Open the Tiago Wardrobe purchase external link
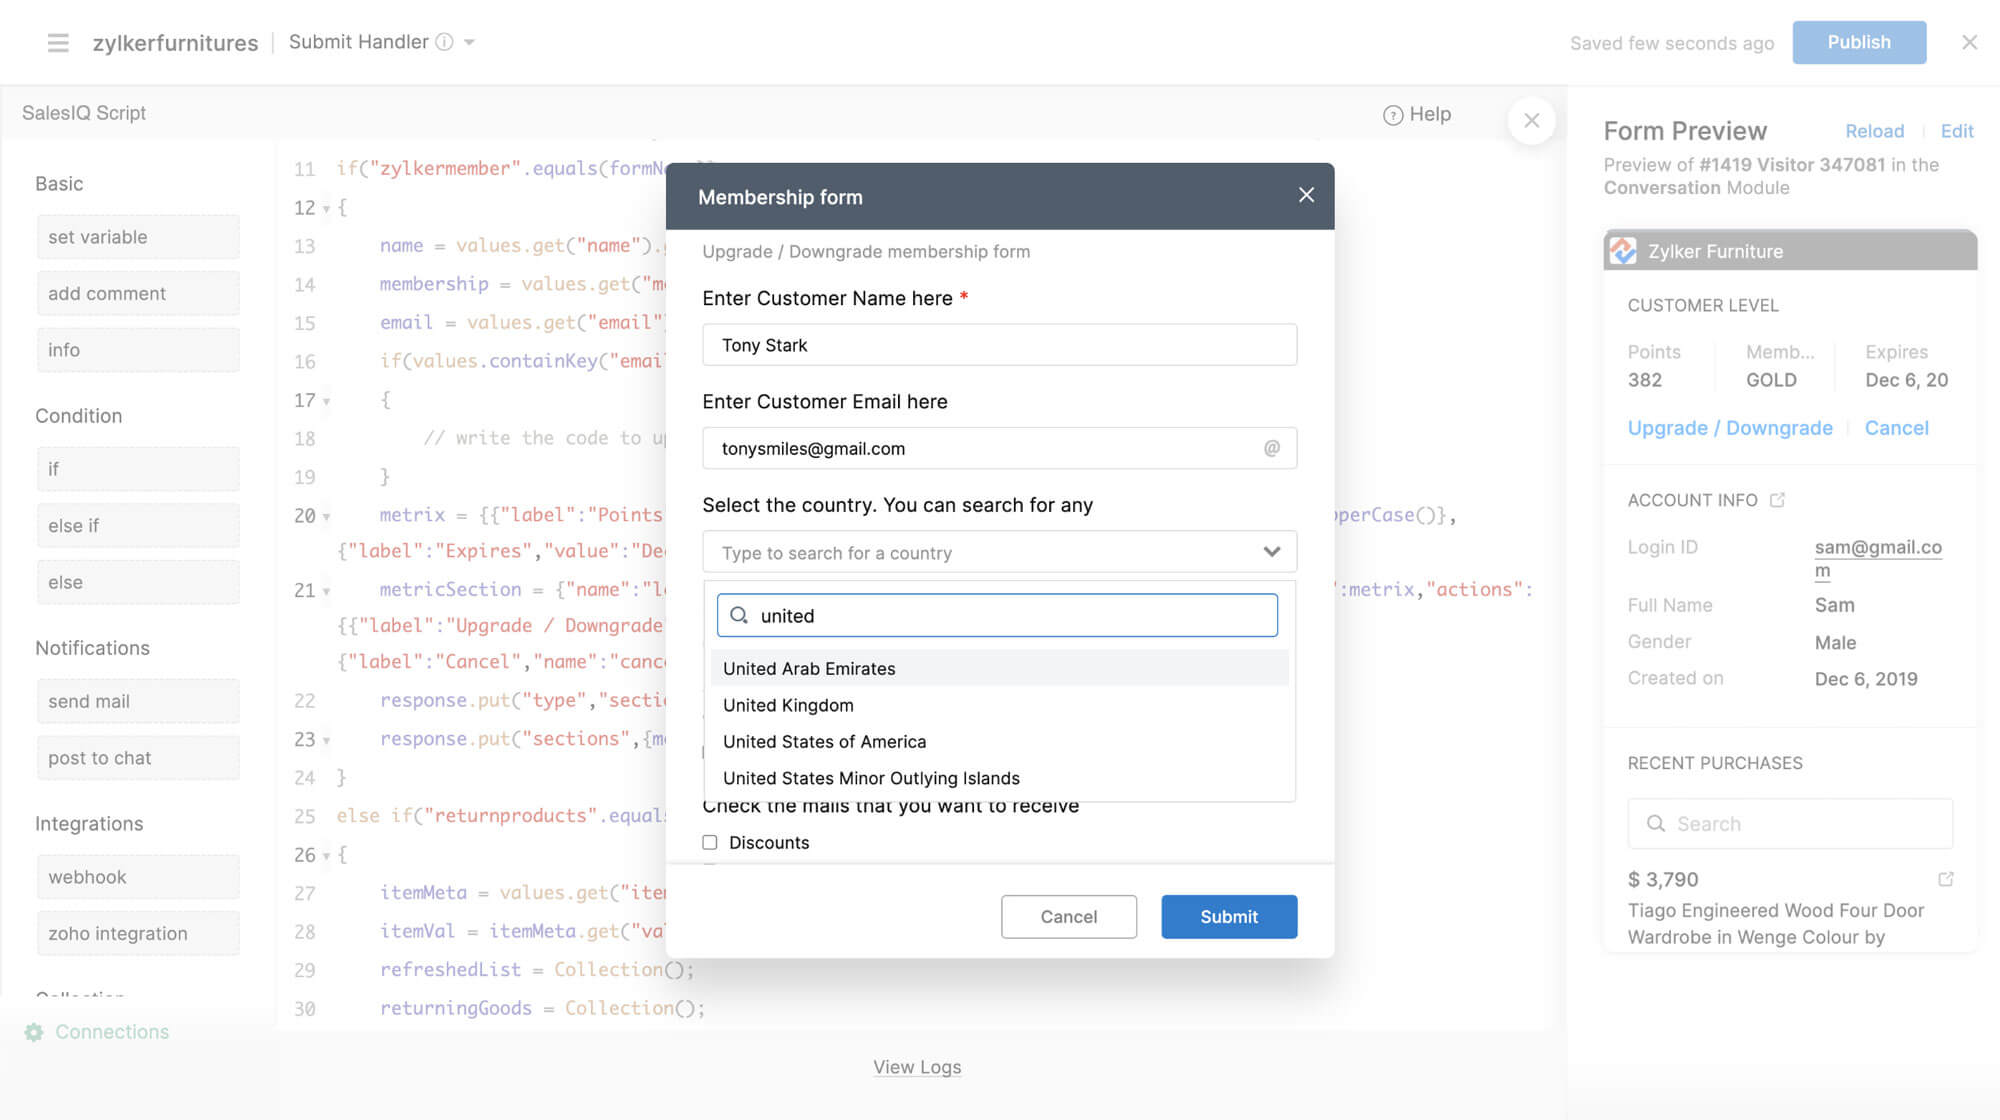This screenshot has height=1120, width=2000. click(1947, 878)
